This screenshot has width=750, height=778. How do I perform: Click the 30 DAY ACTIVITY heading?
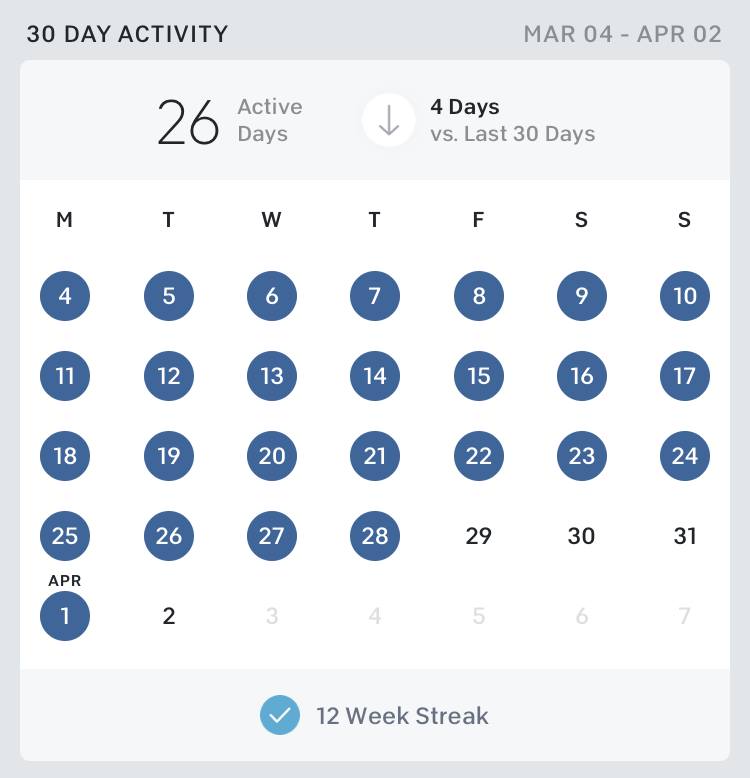127,34
